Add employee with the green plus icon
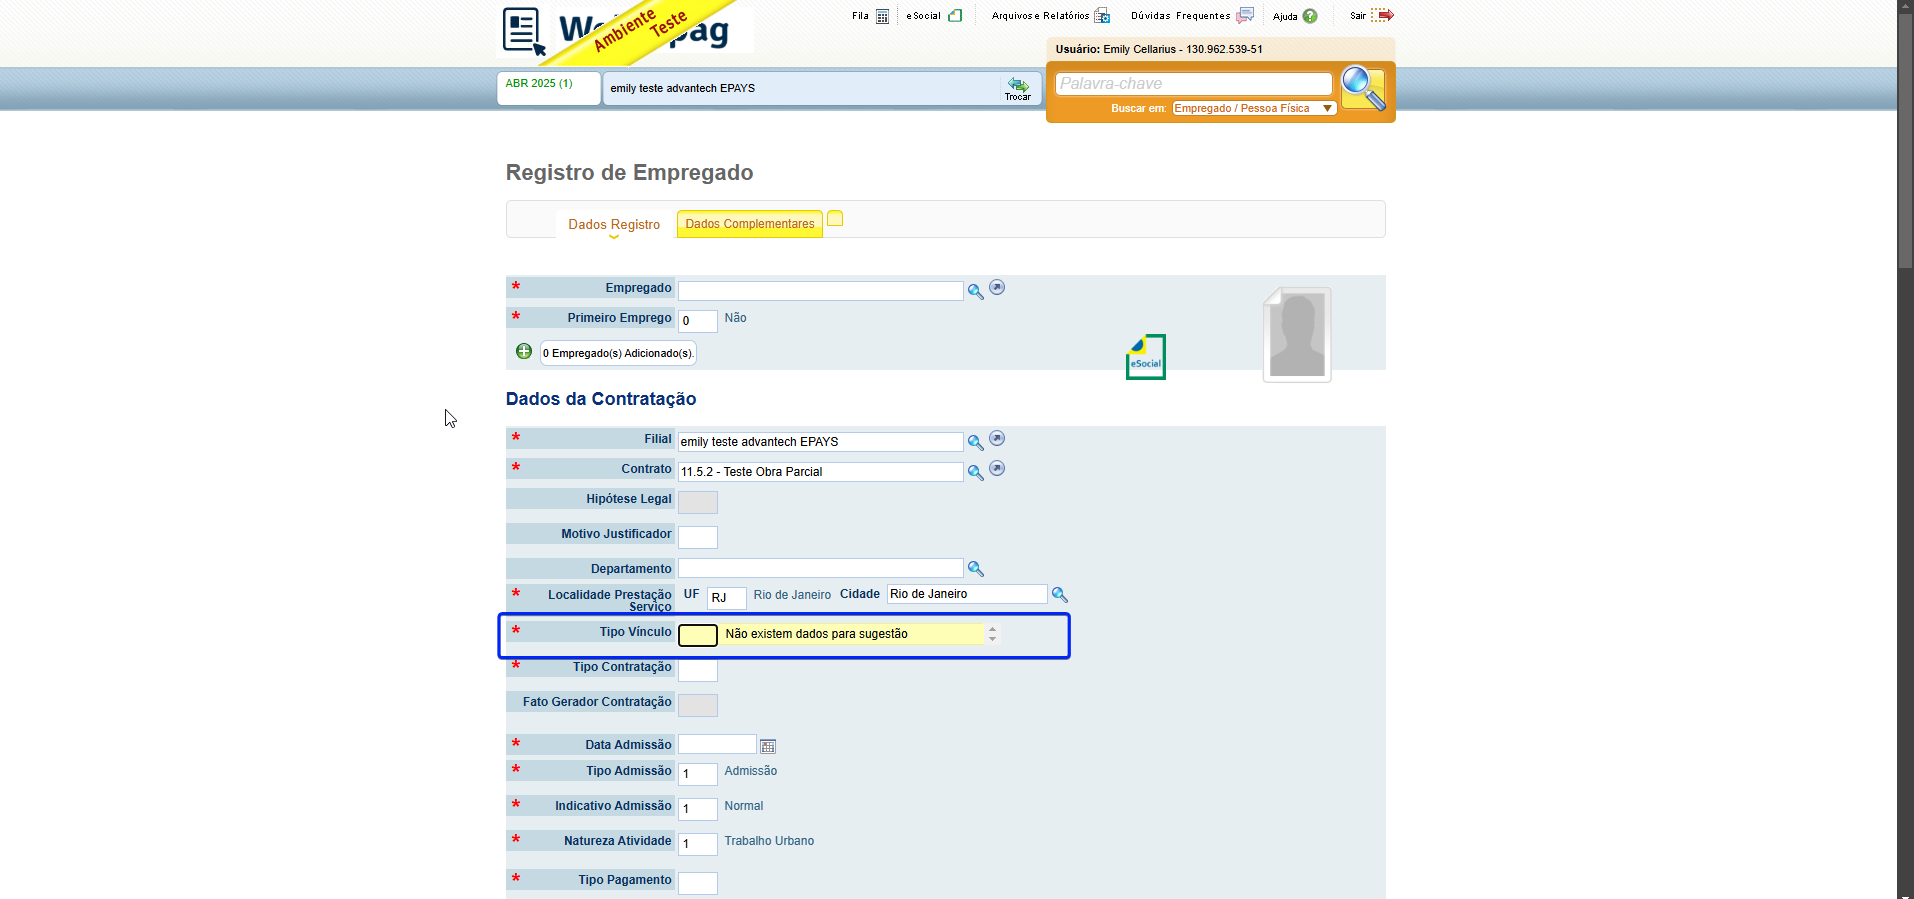This screenshot has height=899, width=1914. (x=524, y=351)
